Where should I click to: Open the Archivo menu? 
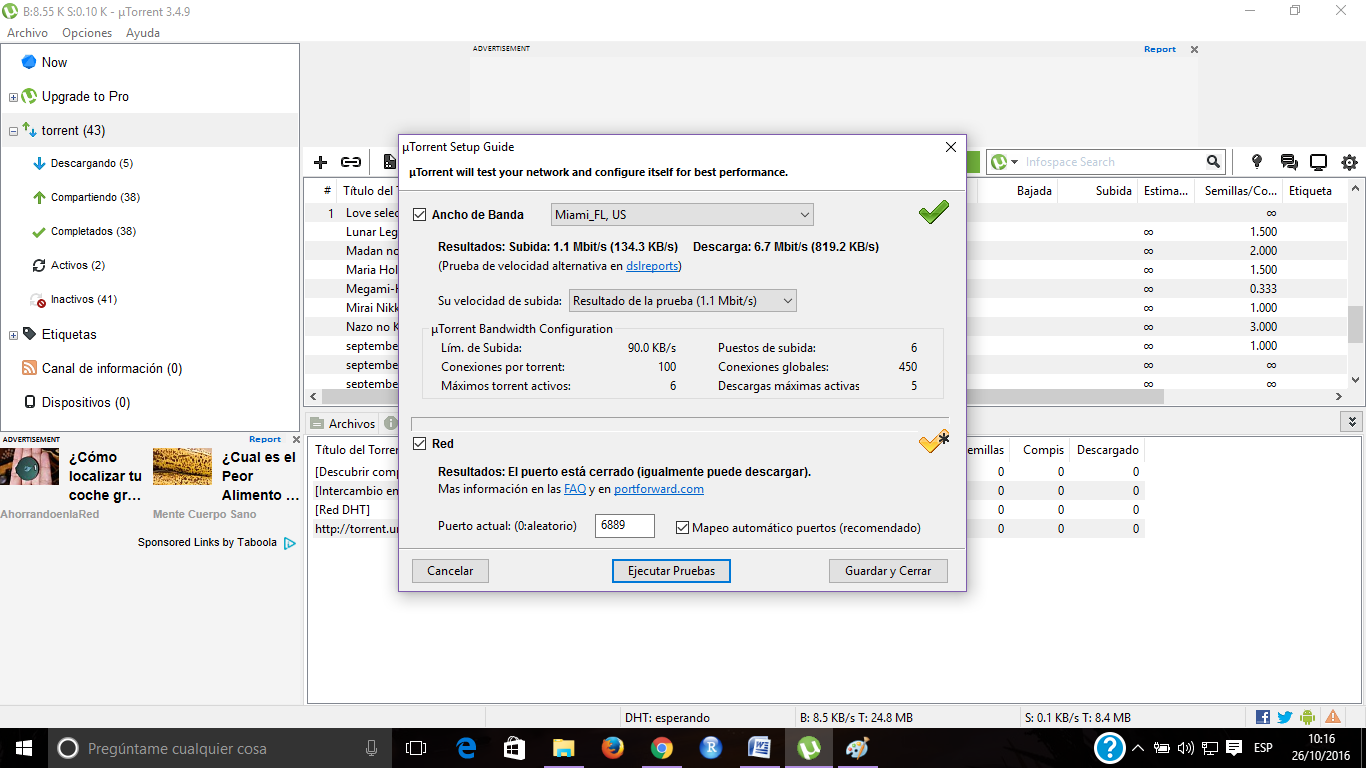click(x=27, y=33)
